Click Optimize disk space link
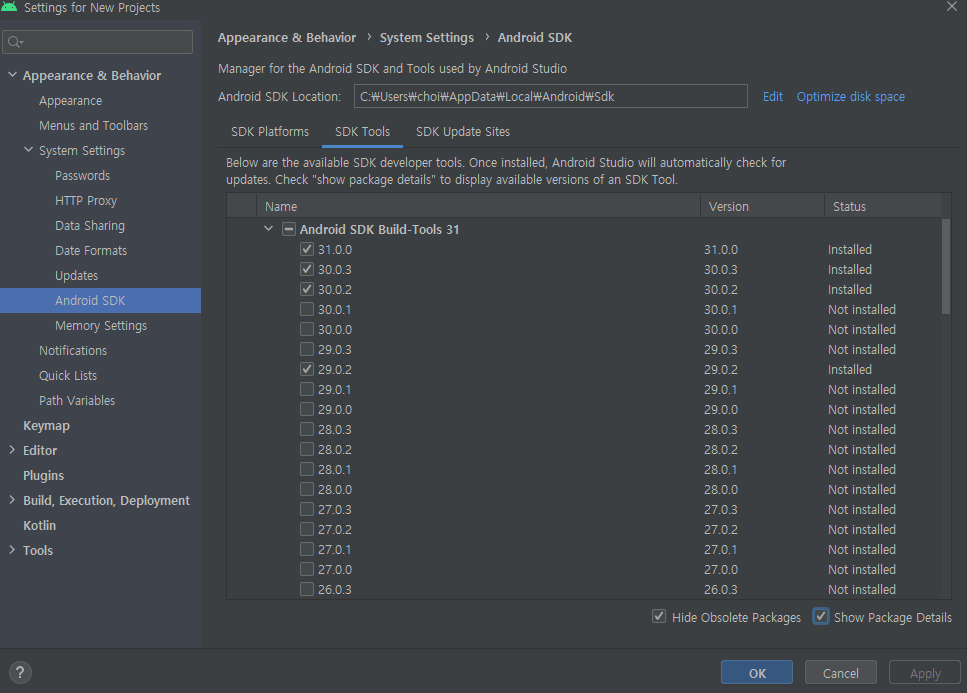The image size is (967, 693). click(850, 97)
